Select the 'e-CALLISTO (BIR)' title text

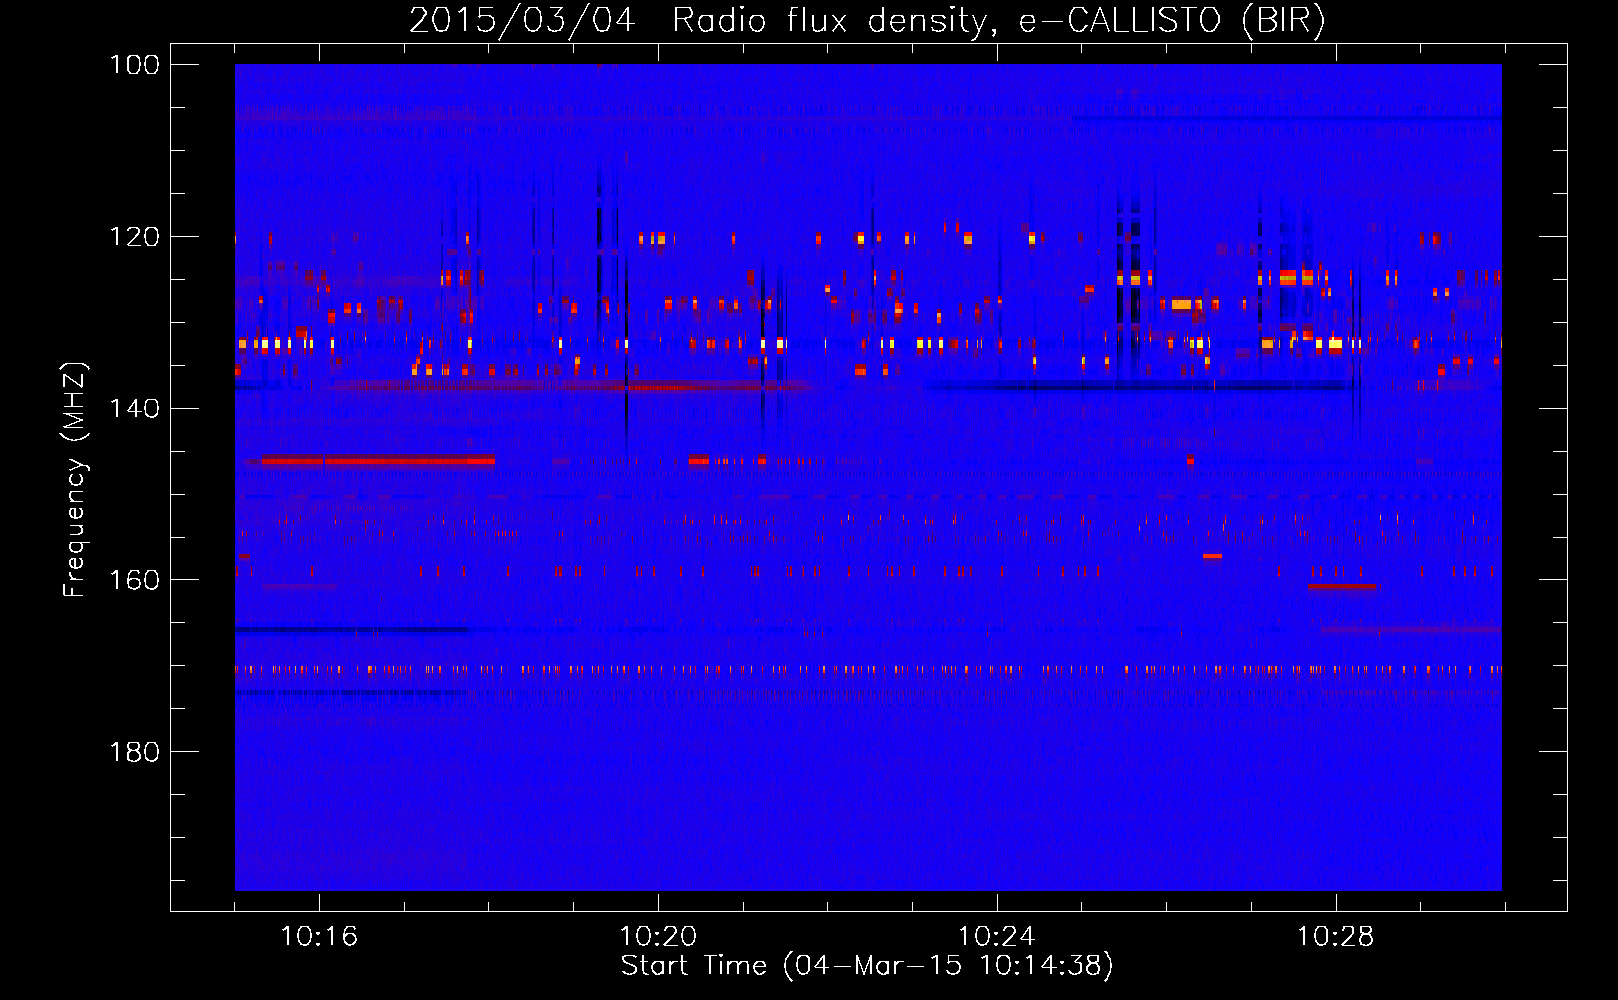[x=1172, y=21]
